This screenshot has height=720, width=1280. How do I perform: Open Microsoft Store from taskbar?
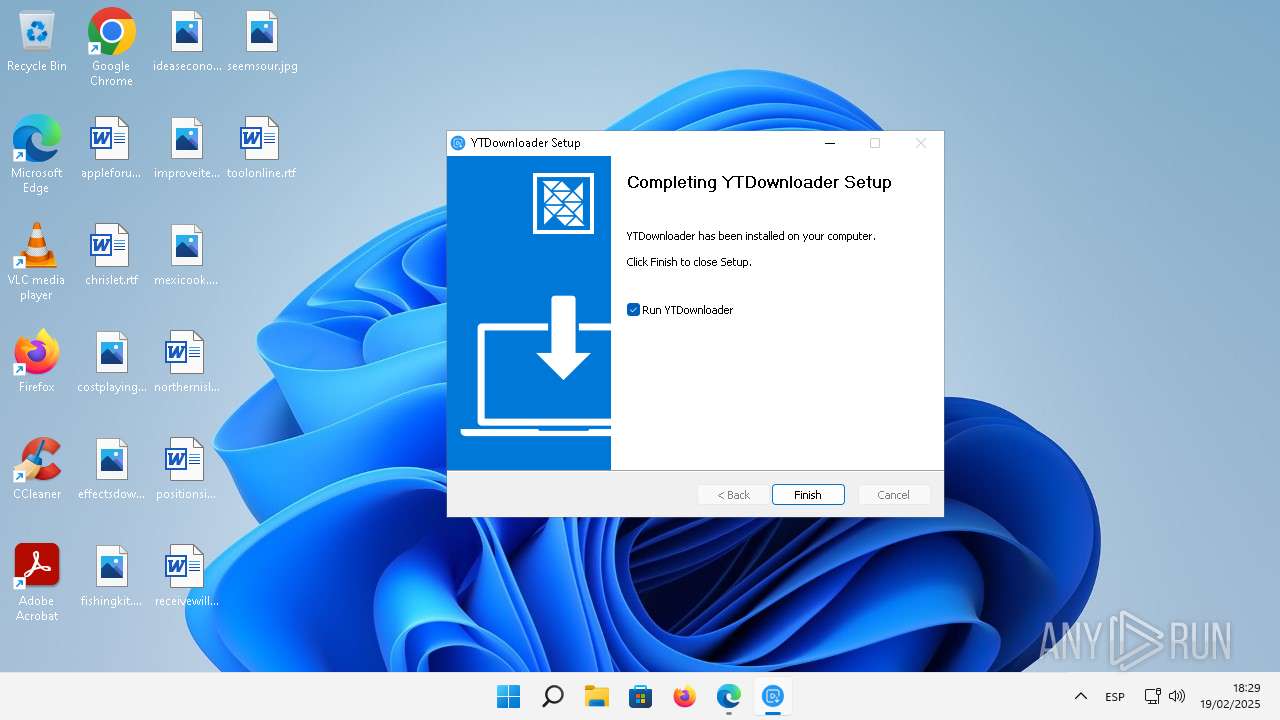[640, 696]
